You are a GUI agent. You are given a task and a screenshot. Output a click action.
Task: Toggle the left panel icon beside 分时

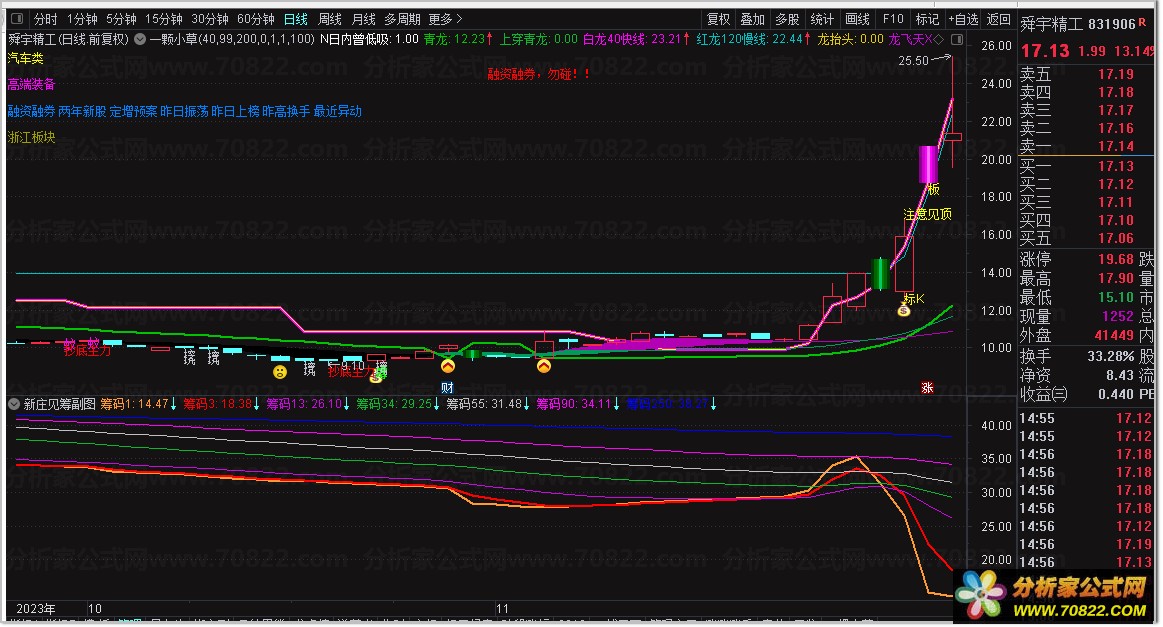pos(18,19)
